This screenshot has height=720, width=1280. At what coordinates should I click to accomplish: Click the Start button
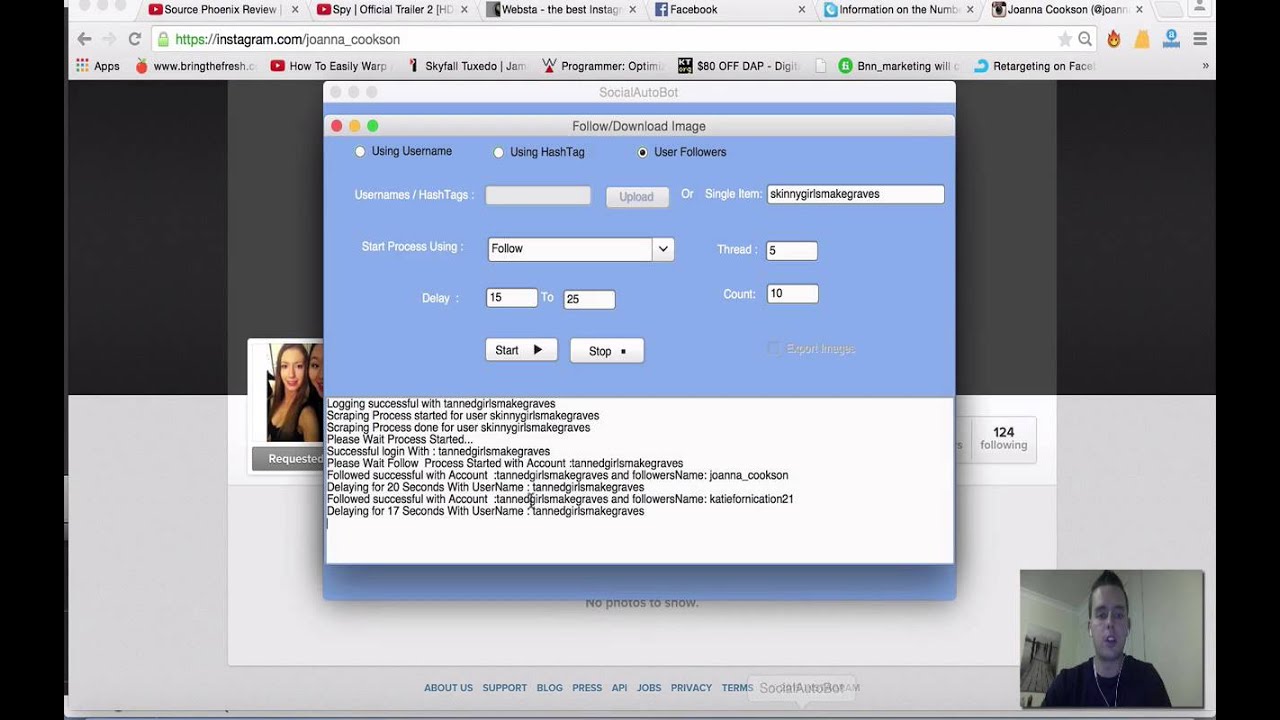521,350
